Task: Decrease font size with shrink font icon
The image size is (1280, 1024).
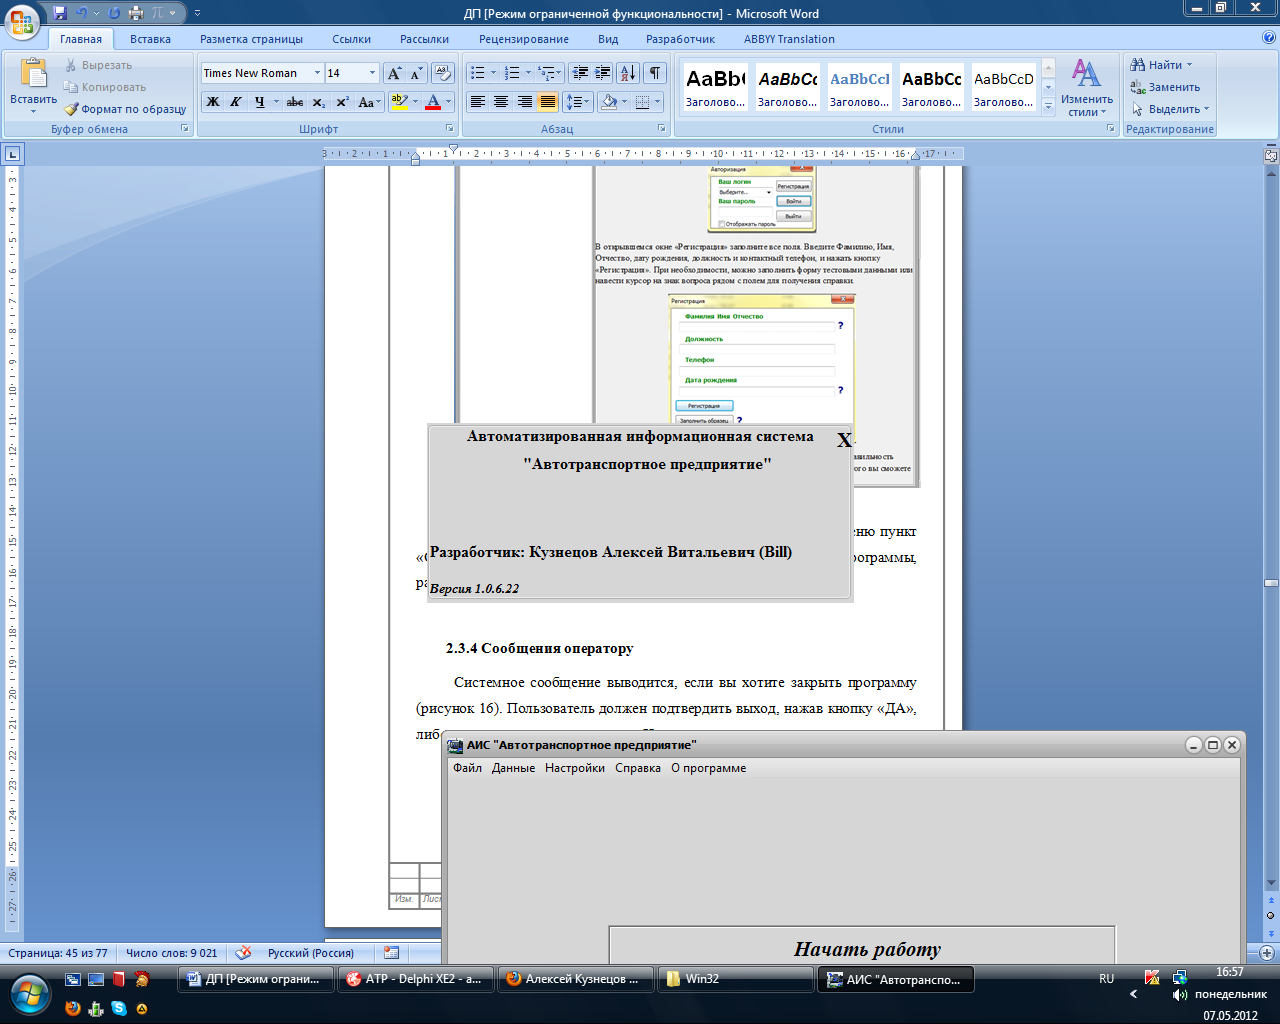Action: pyautogui.click(x=416, y=73)
